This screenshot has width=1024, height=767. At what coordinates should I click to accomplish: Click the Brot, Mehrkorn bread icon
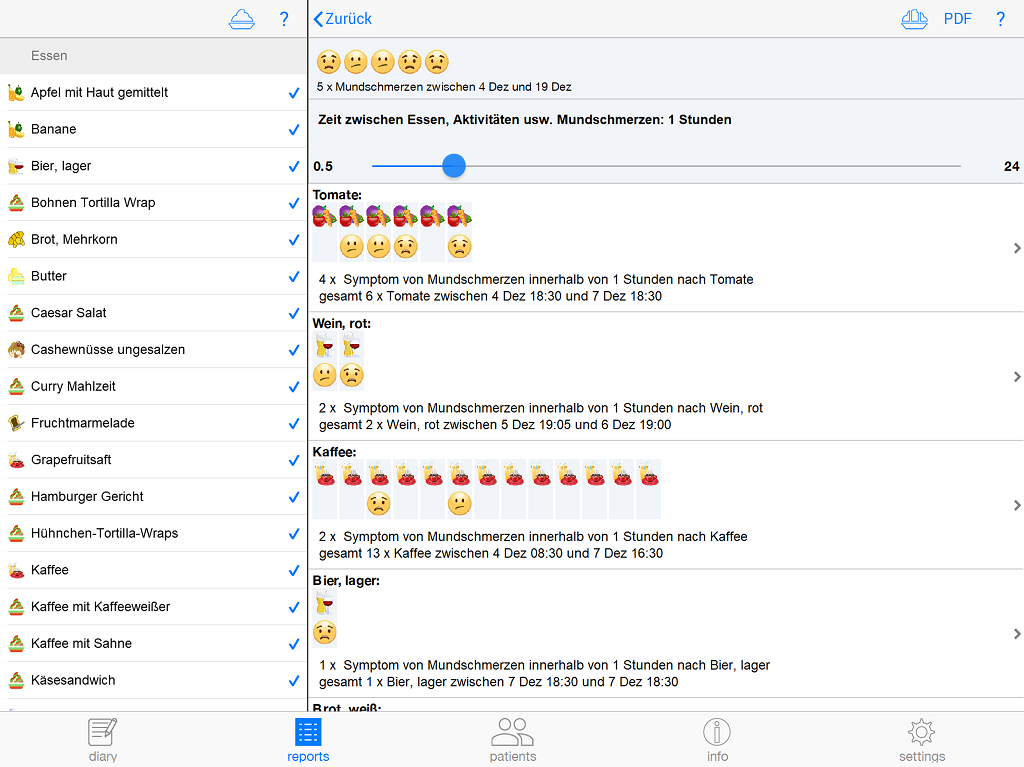pos(16,240)
